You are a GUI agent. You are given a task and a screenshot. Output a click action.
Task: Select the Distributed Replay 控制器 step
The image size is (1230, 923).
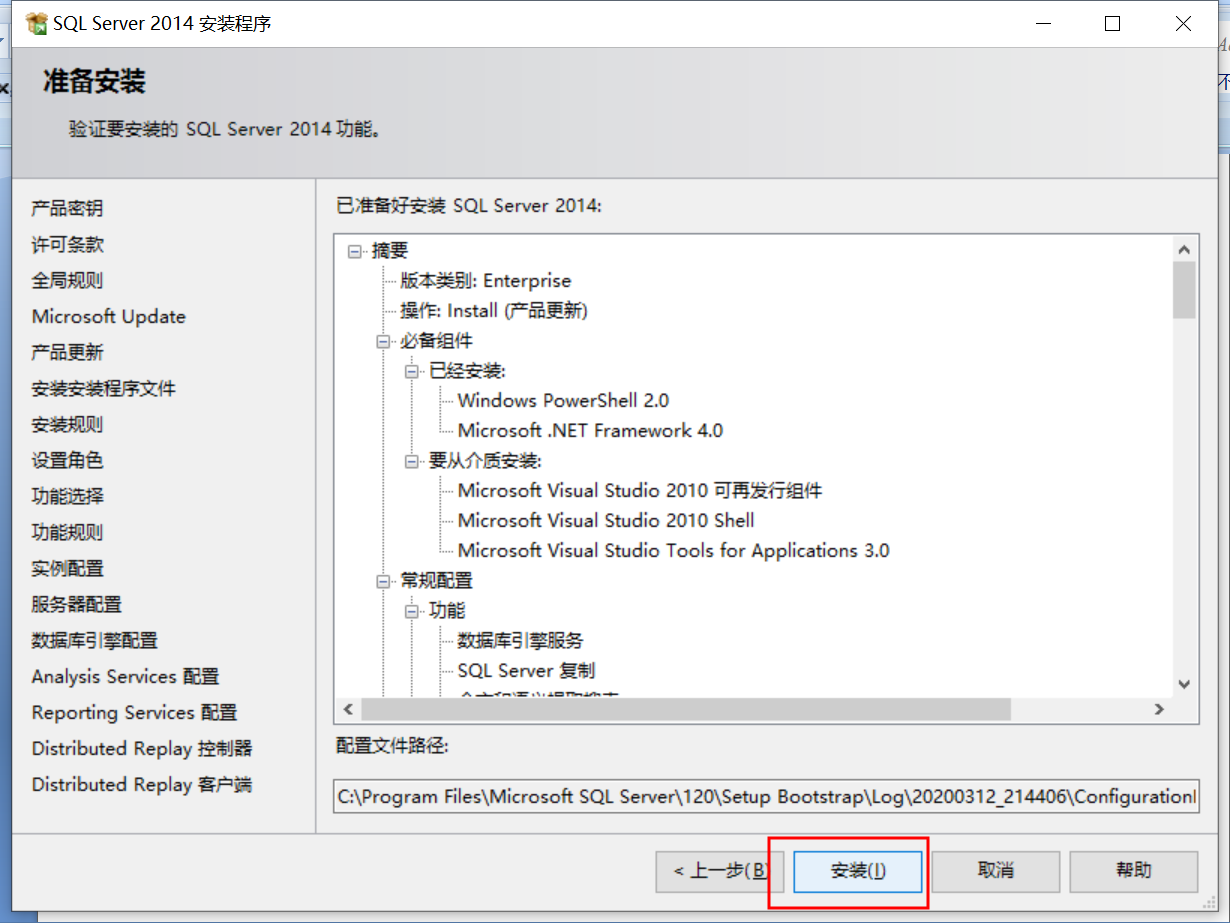[x=142, y=748]
